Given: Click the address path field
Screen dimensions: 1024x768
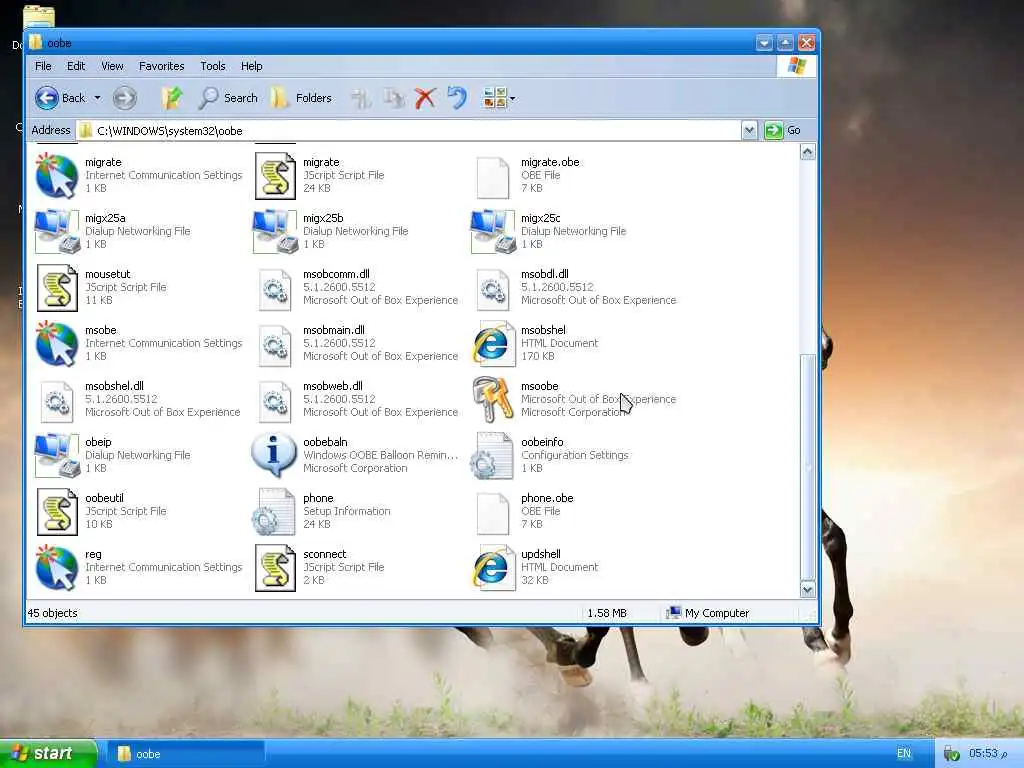Looking at the screenshot, I should click(x=409, y=131).
